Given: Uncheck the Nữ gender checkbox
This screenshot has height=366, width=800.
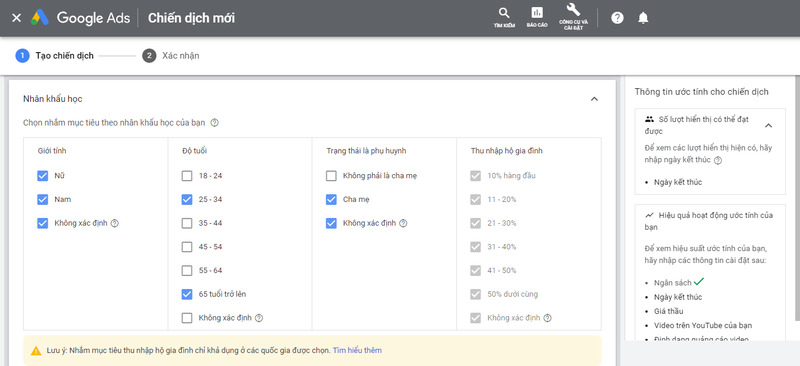Looking at the screenshot, I should click(43, 176).
